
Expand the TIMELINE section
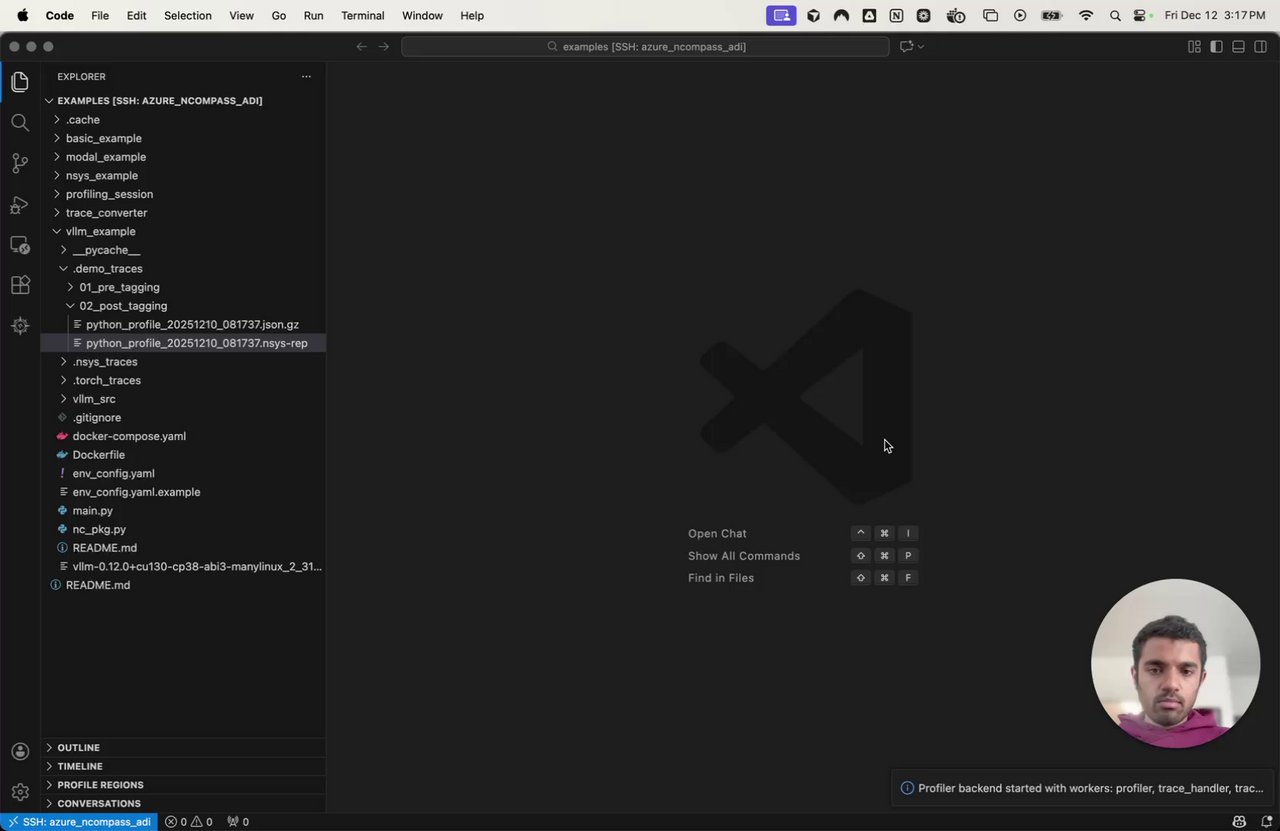(x=183, y=766)
